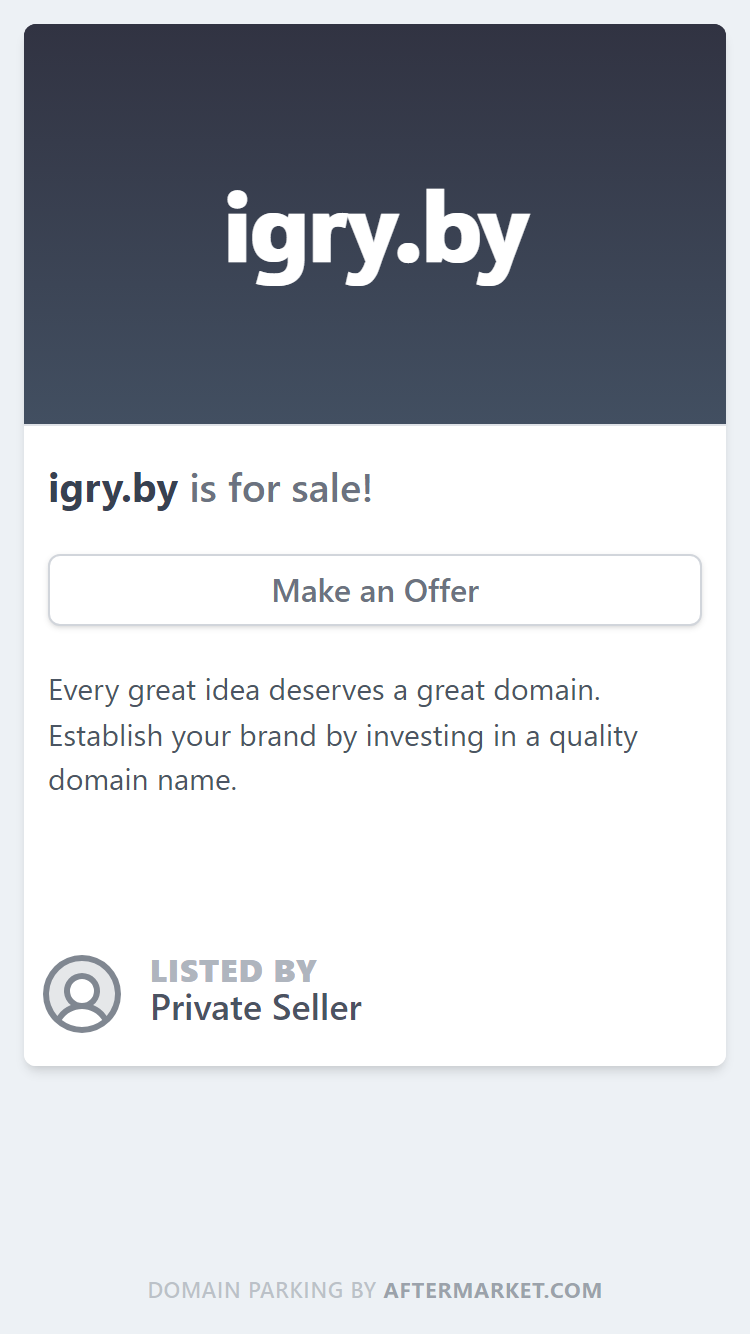Image resolution: width=750 pixels, height=1334 pixels.
Task: Open the AFTERMARKET.COM footer link
Action: pos(493,1290)
